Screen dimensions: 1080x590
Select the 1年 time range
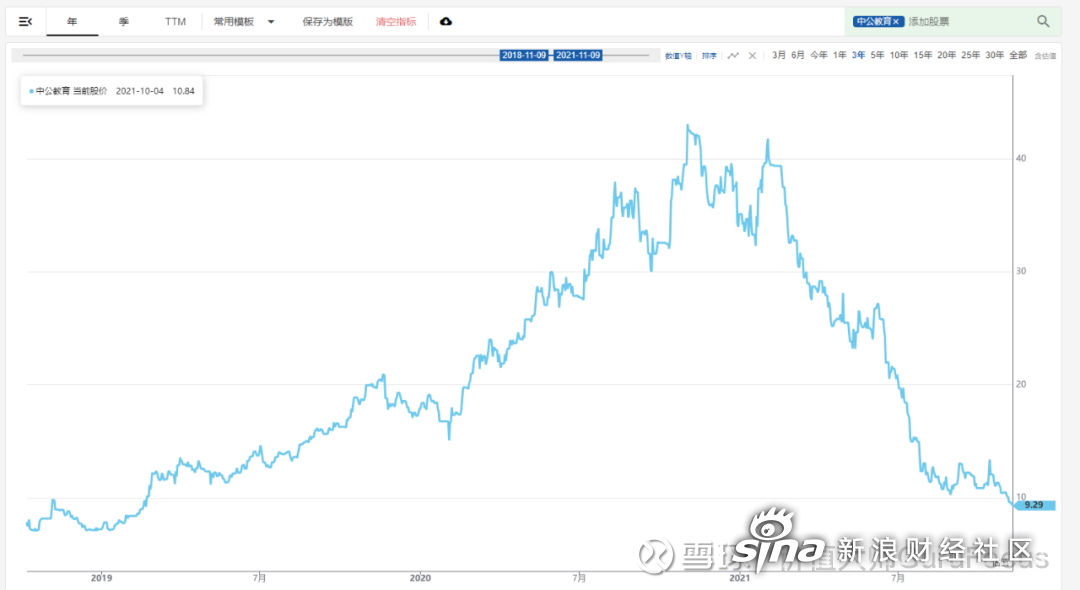point(840,55)
